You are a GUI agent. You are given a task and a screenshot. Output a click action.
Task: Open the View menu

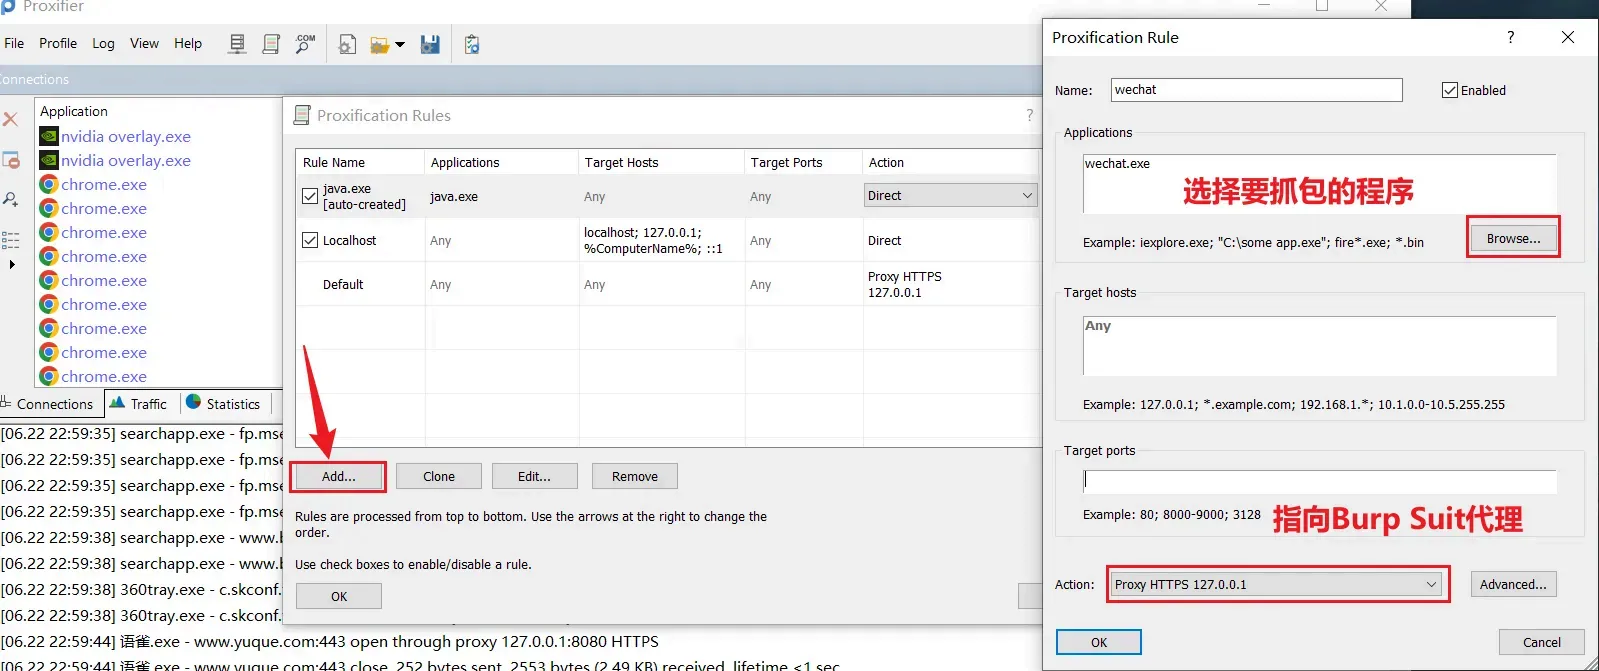point(144,43)
